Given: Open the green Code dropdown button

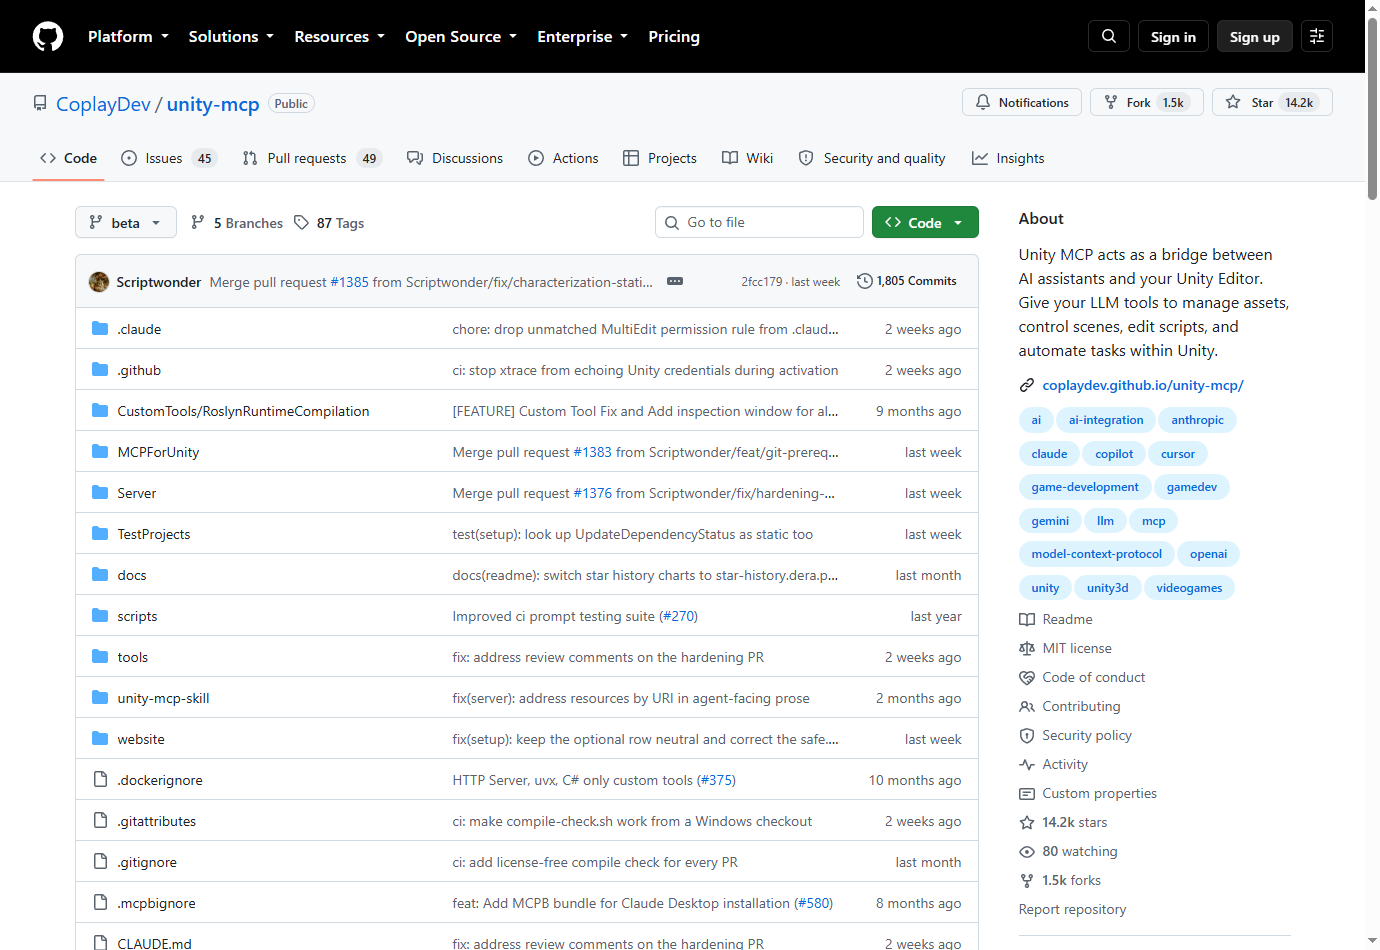Looking at the screenshot, I should 925,222.
